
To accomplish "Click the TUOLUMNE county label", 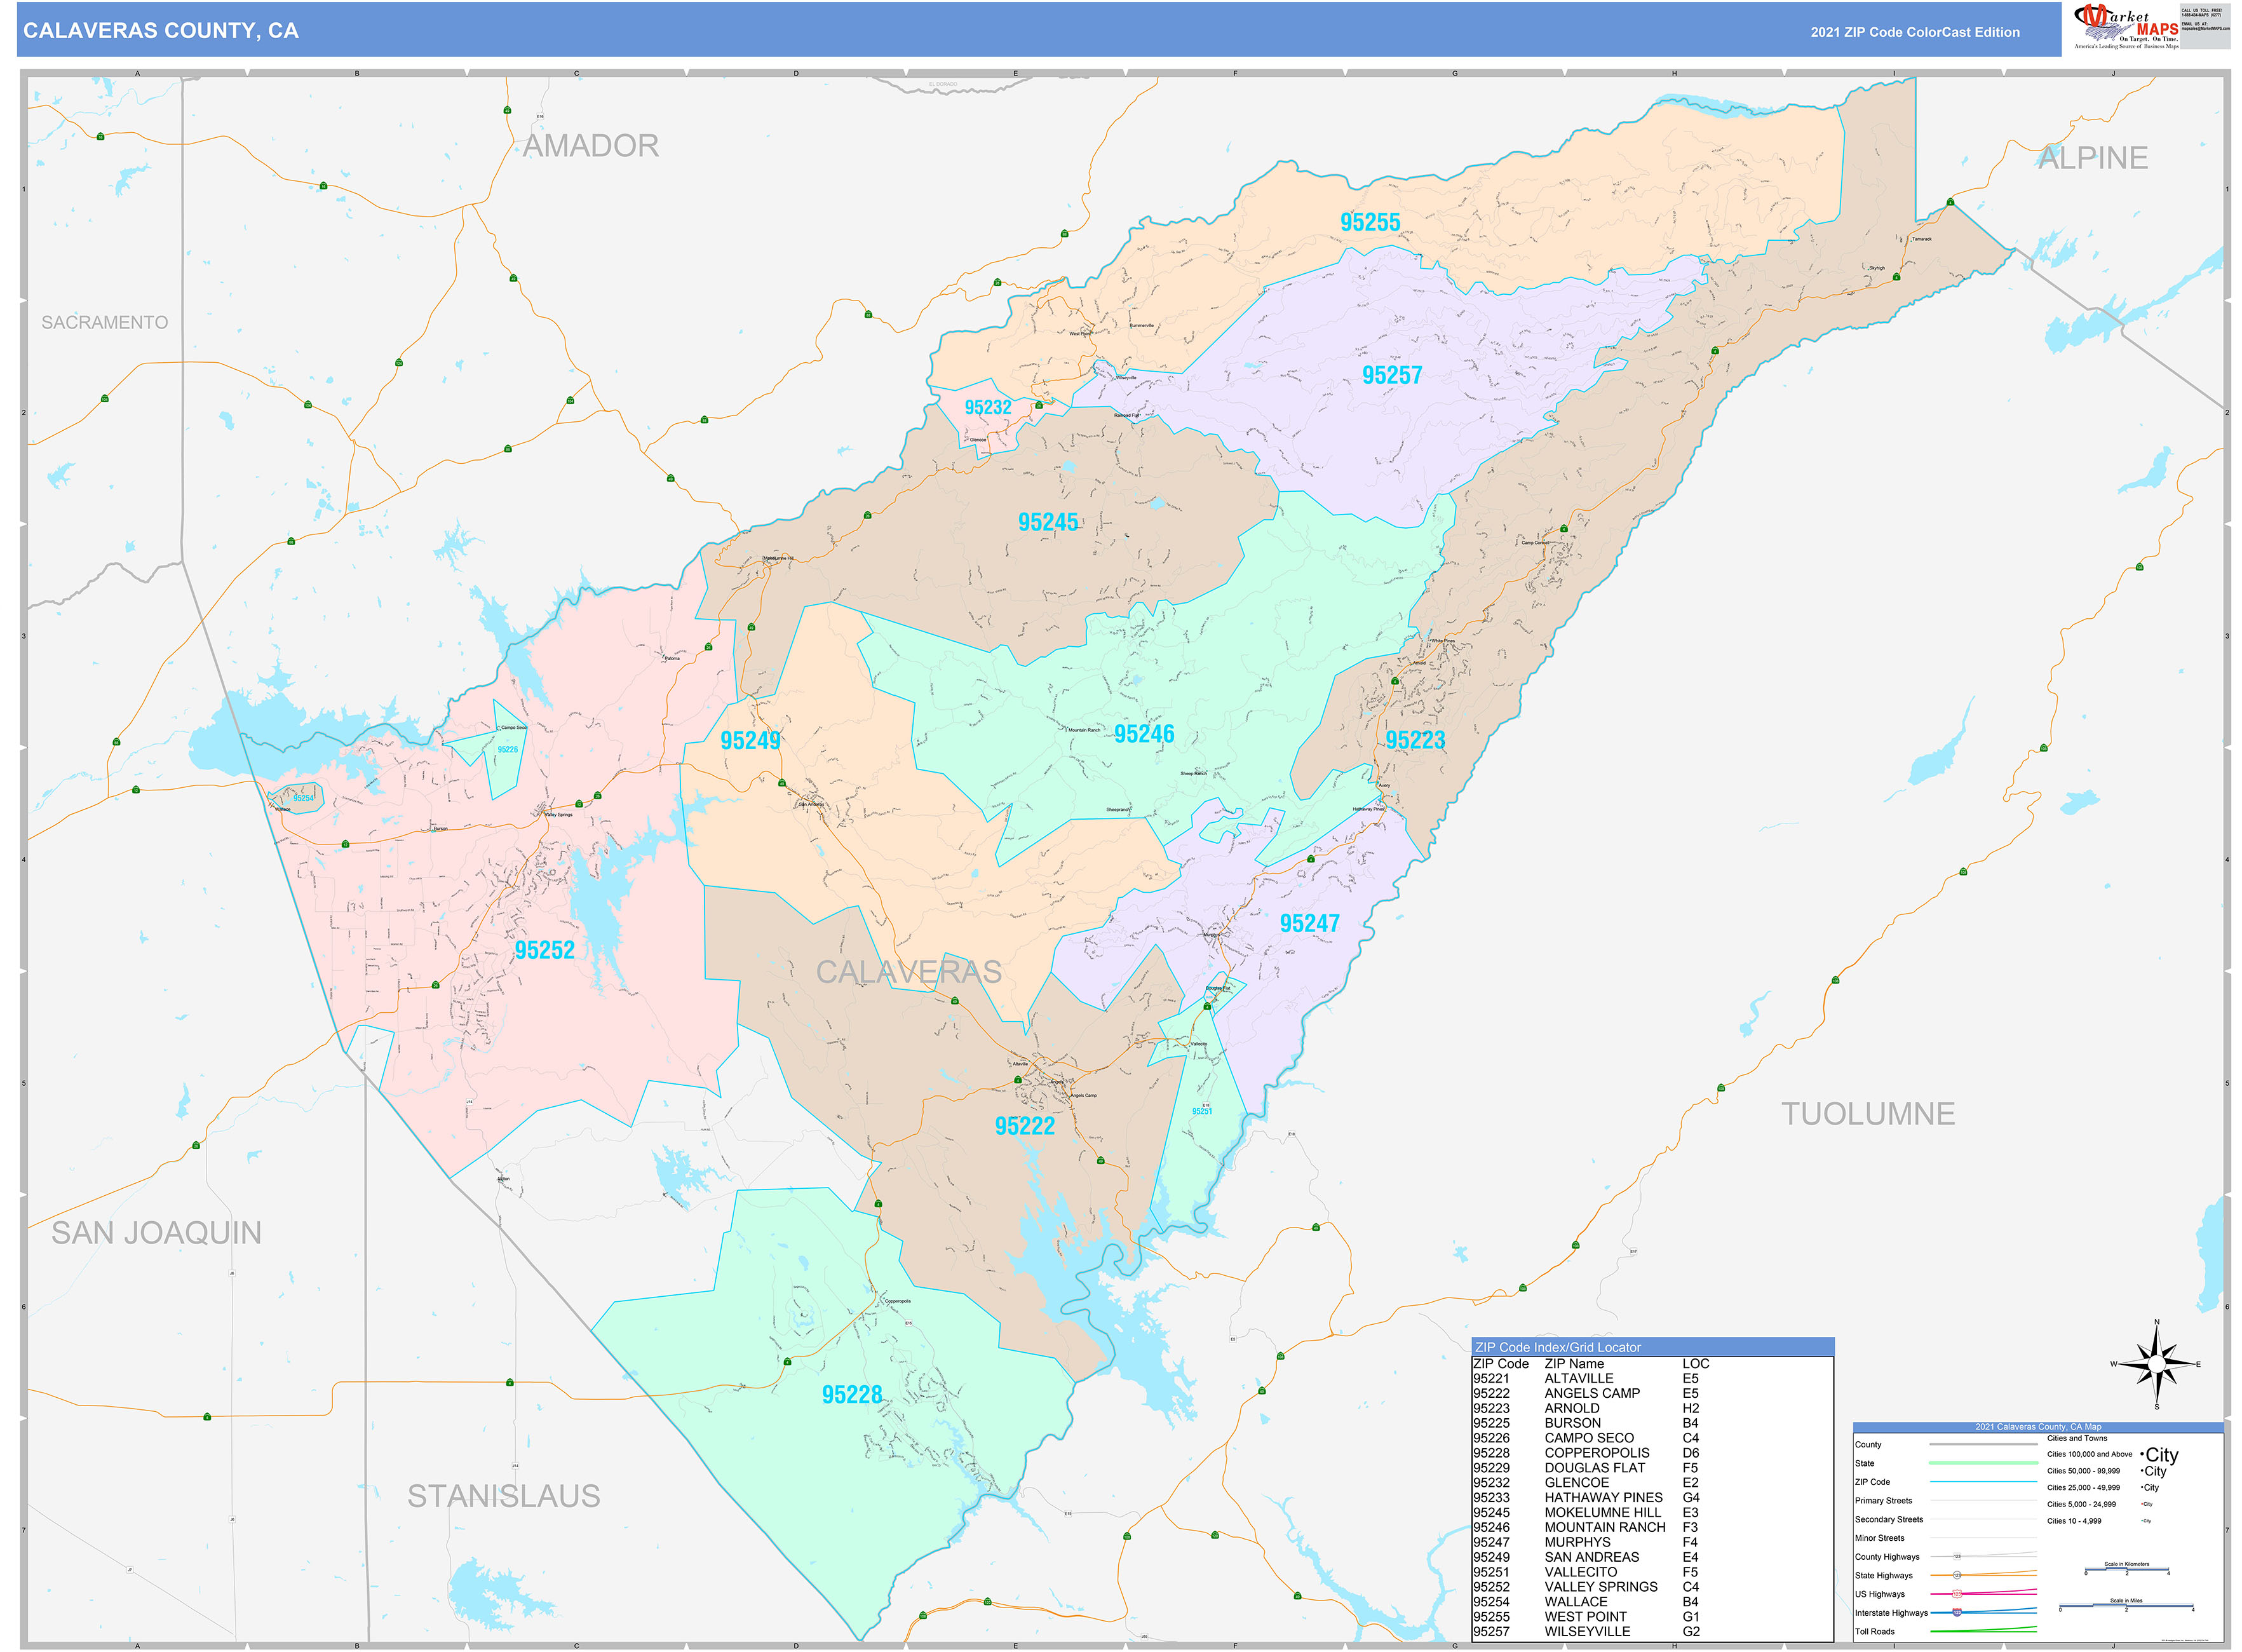I will click(x=1868, y=1114).
